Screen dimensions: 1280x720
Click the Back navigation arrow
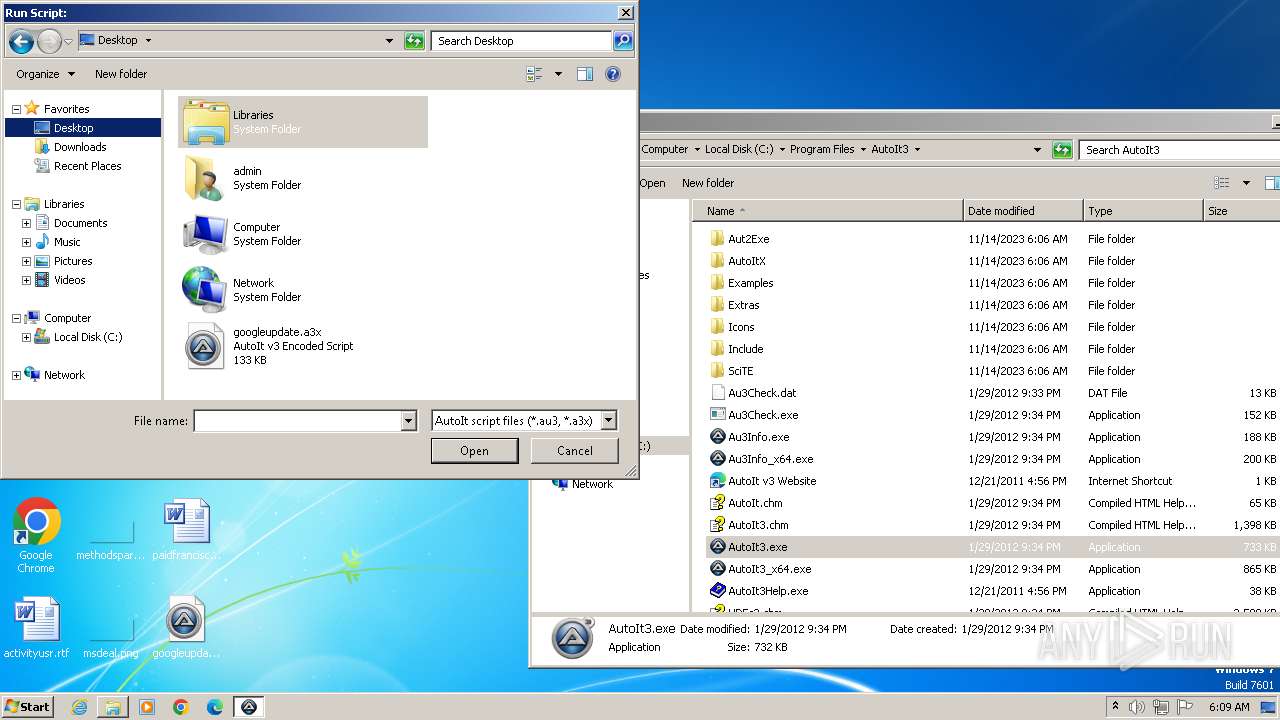(21, 41)
